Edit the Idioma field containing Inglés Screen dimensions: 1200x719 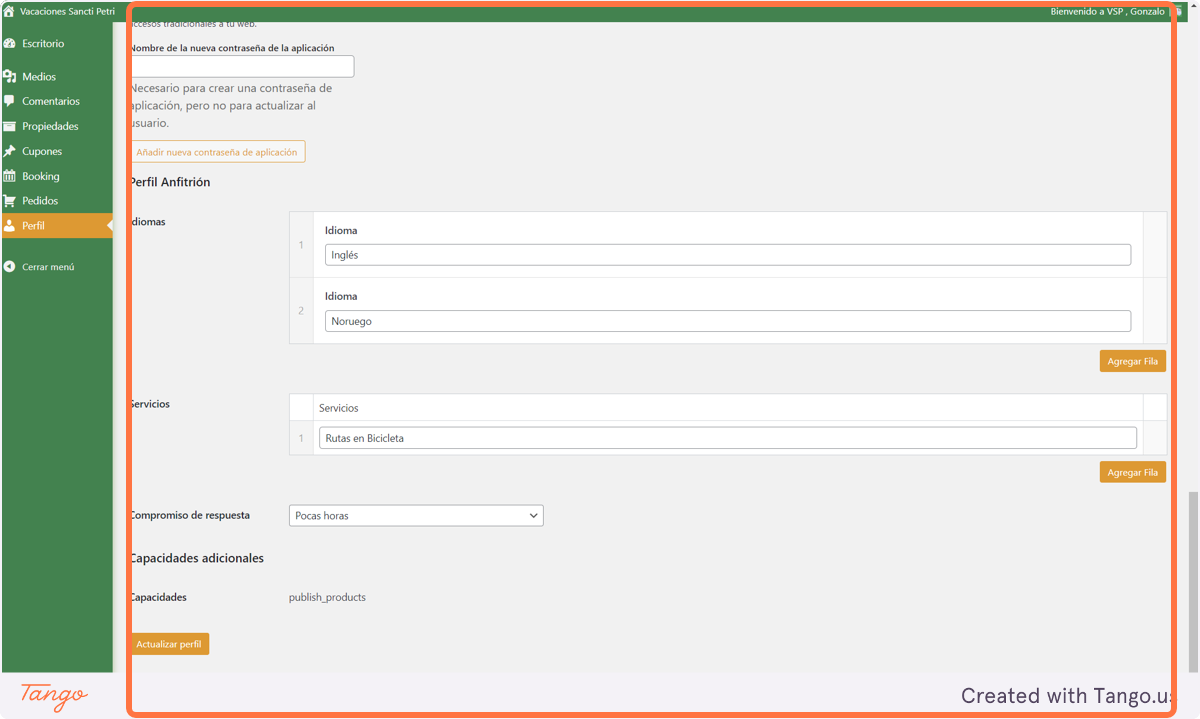point(728,255)
